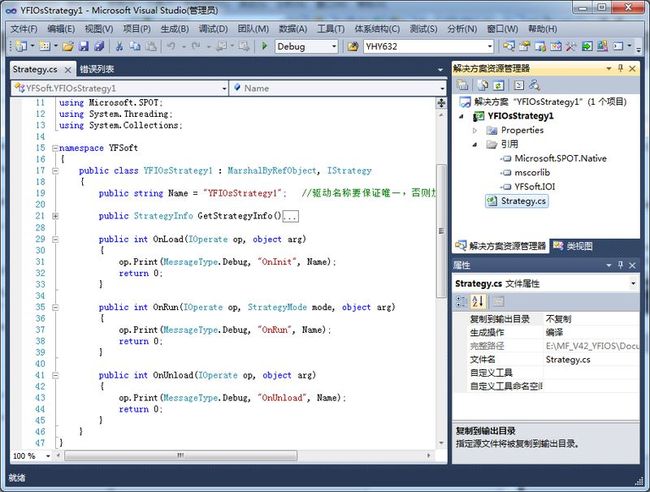Screen dimensions: 650x492
Task: Select the 解决方案资源管理器 bottom tab
Action: (x=501, y=246)
